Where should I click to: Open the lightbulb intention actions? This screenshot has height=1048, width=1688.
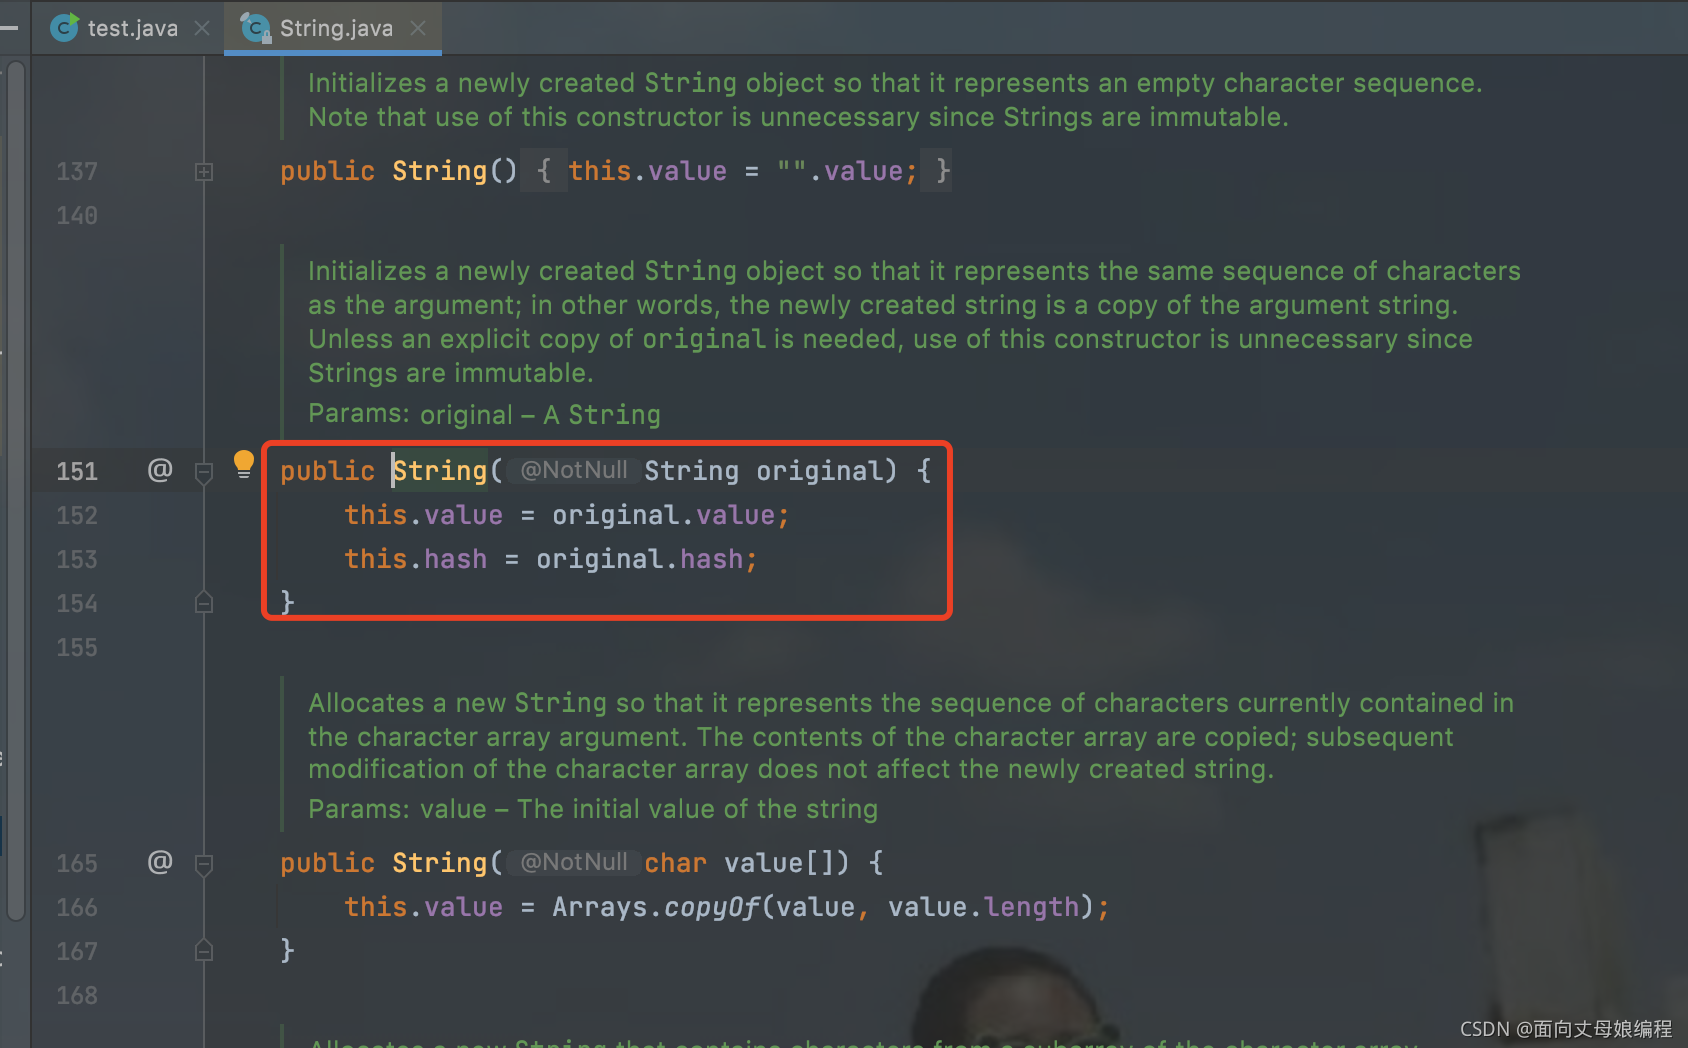tap(244, 464)
